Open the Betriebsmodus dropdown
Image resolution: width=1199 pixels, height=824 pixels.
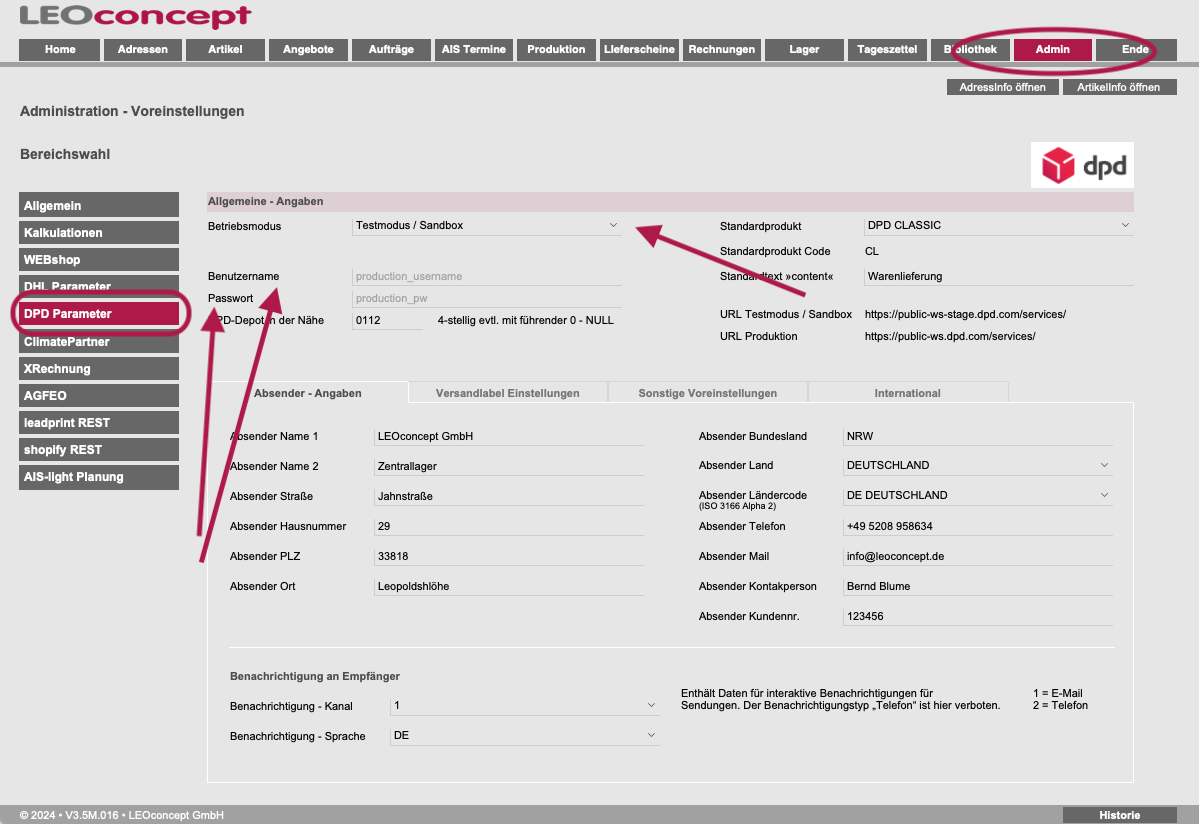(x=486, y=225)
